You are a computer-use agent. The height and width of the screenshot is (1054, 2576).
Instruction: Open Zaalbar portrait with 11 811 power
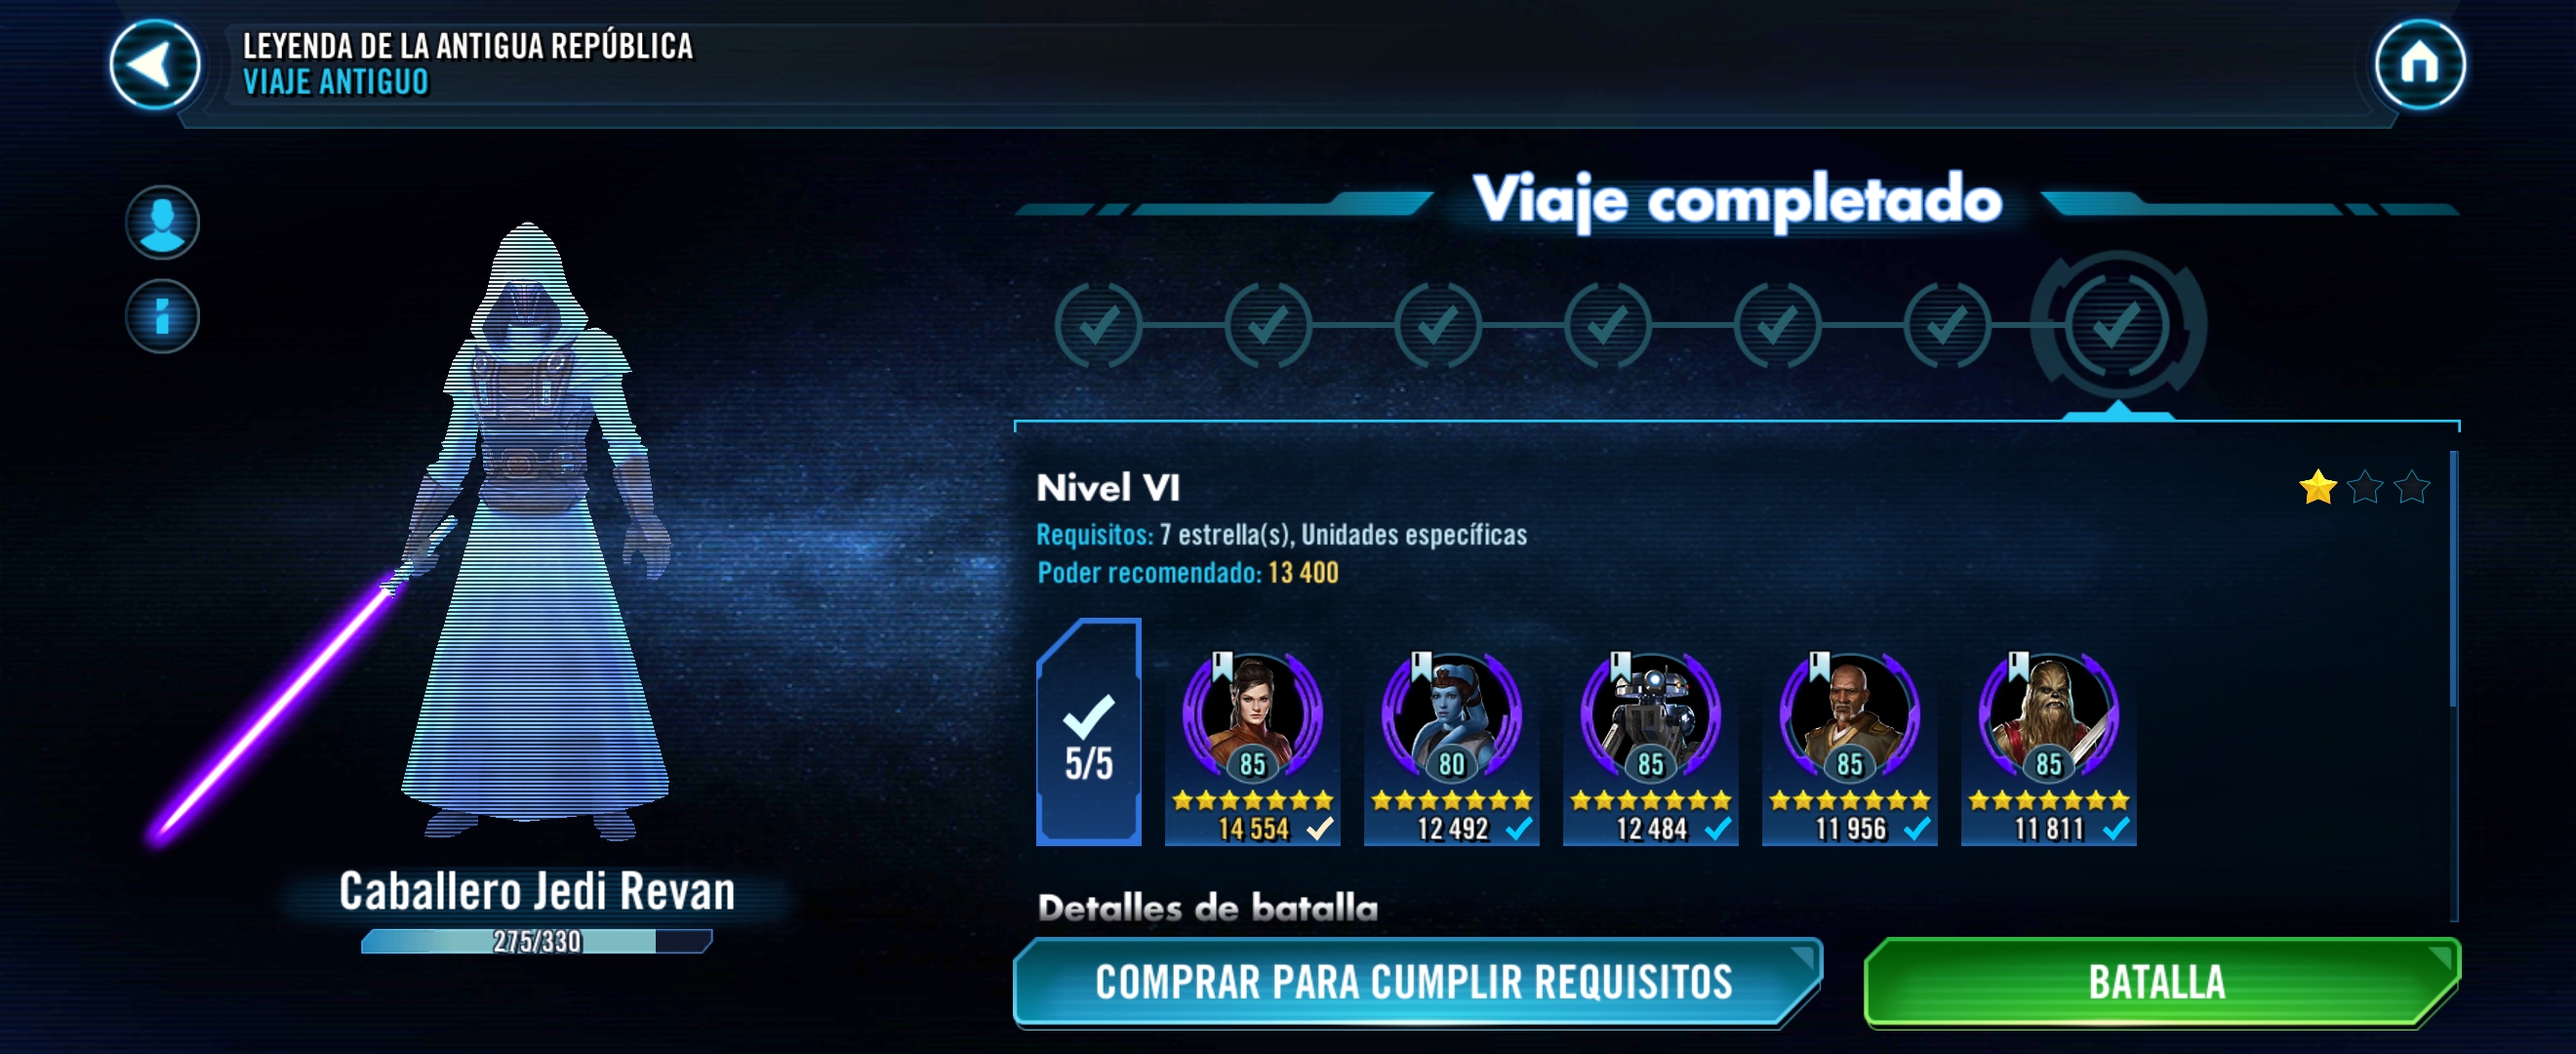pyautogui.click(x=2049, y=747)
